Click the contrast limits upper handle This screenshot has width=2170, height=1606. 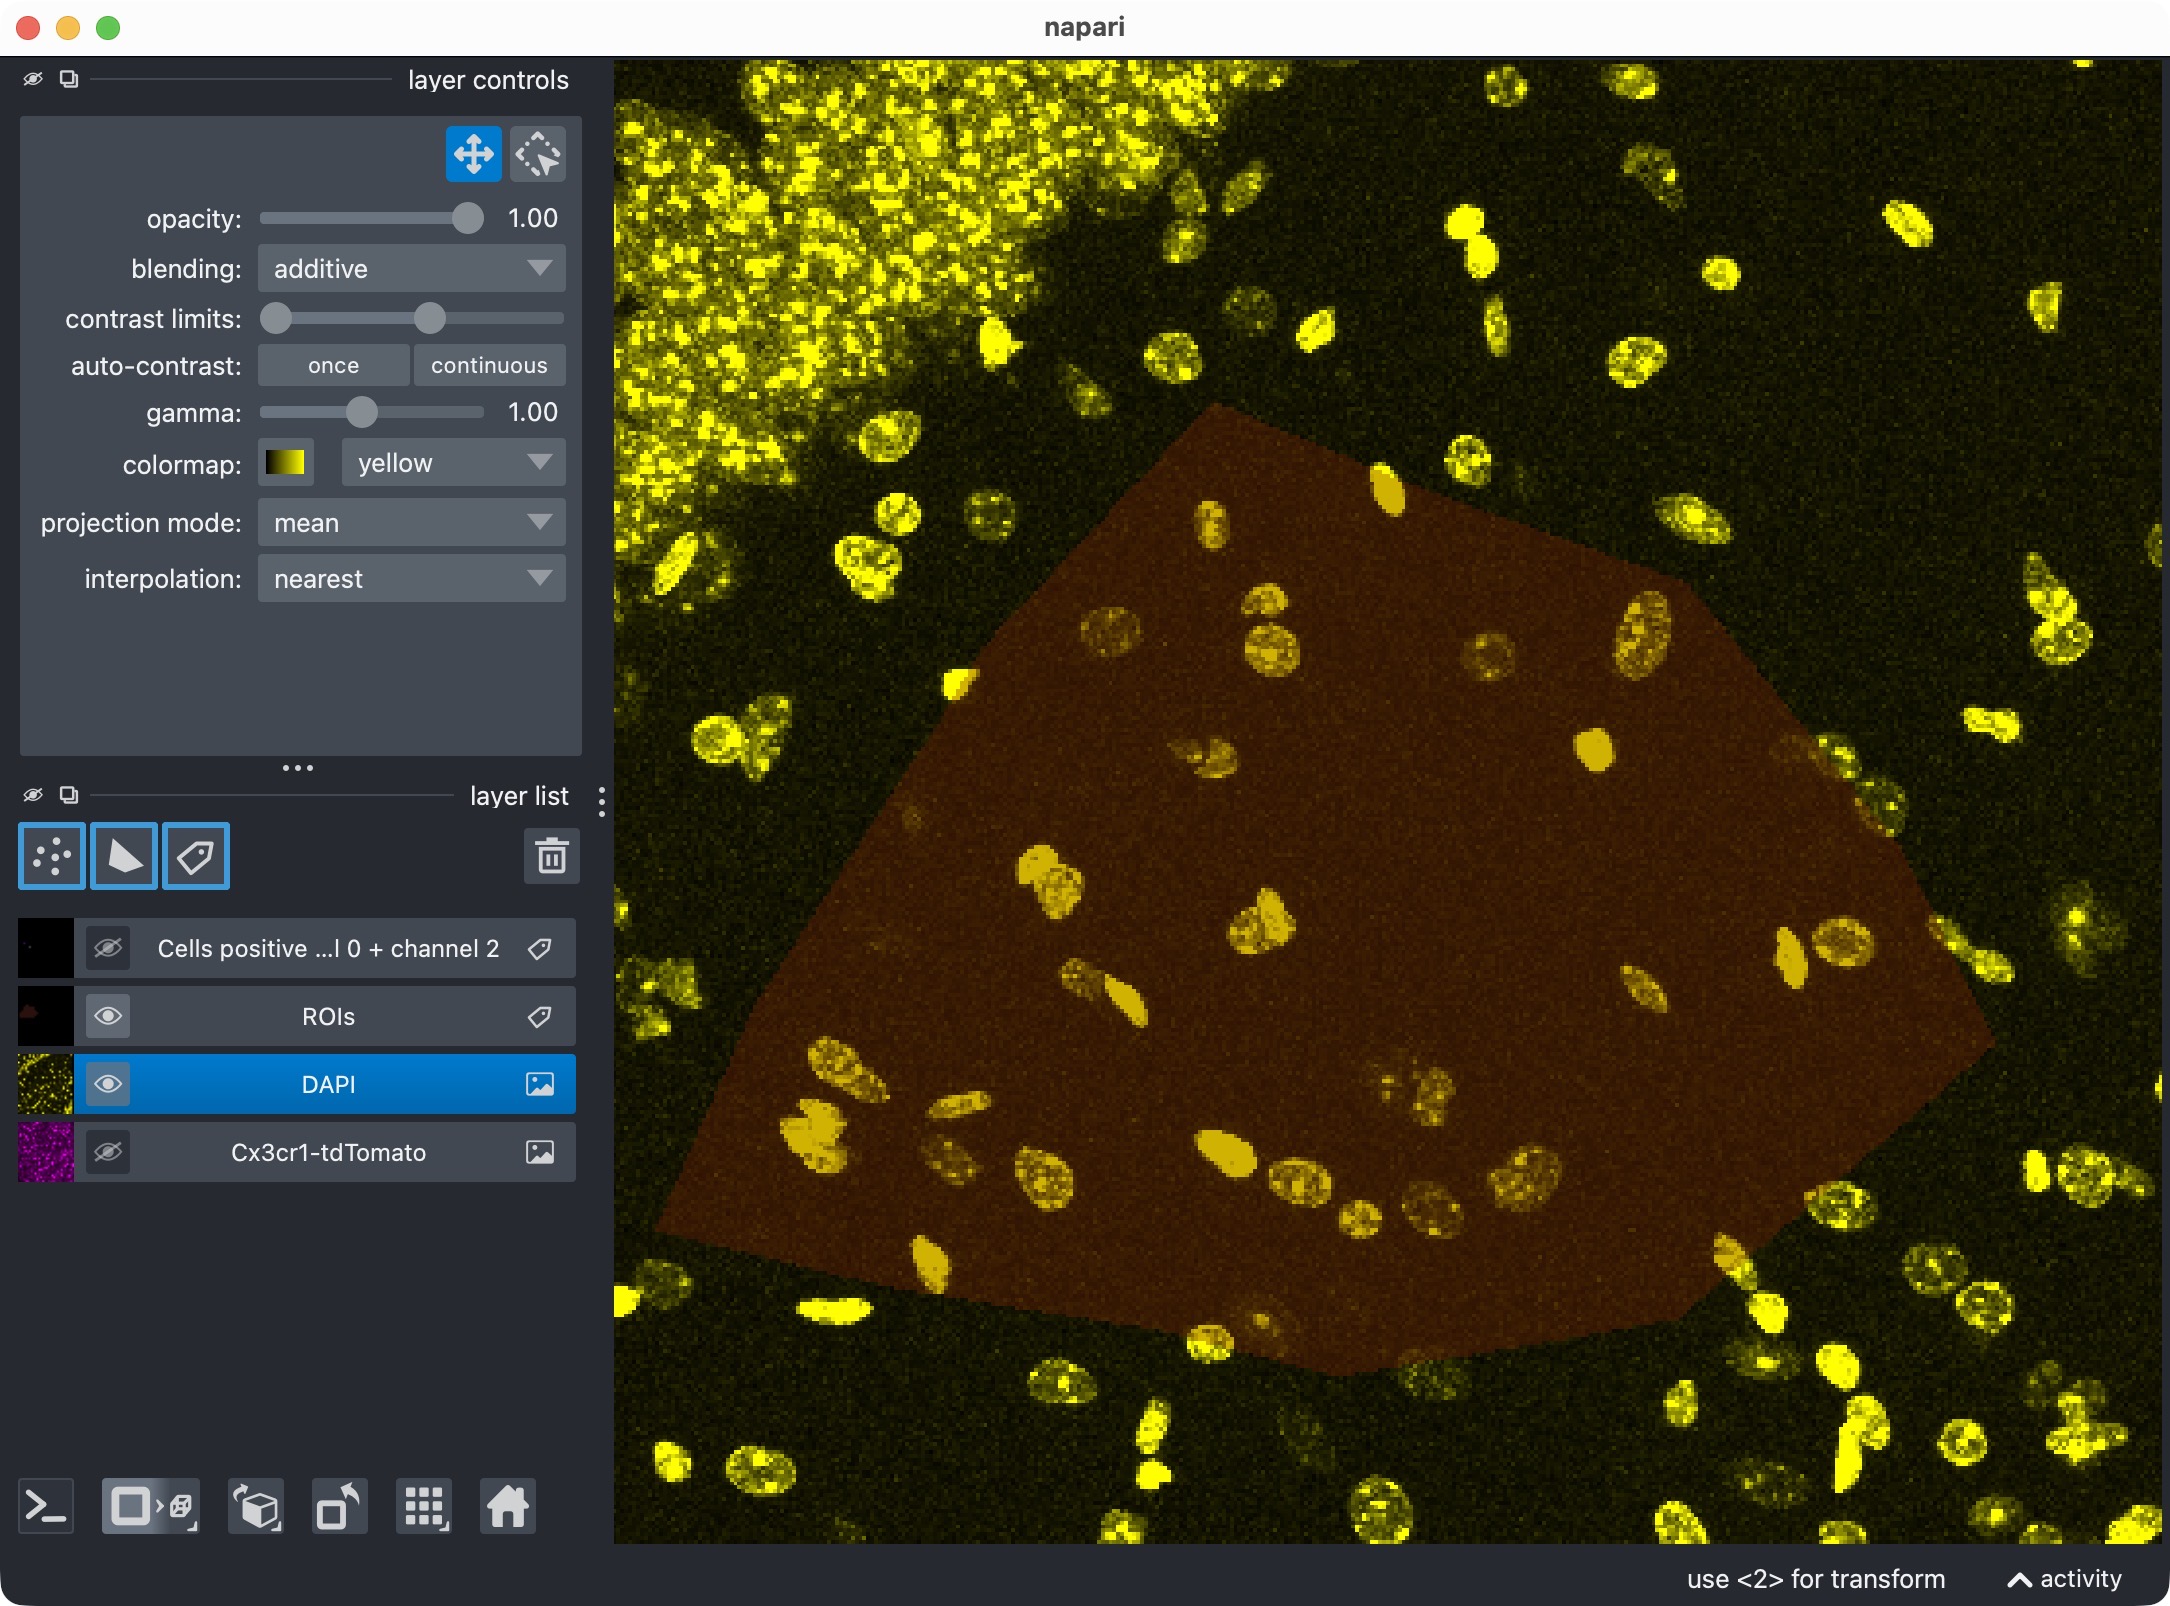coord(429,319)
